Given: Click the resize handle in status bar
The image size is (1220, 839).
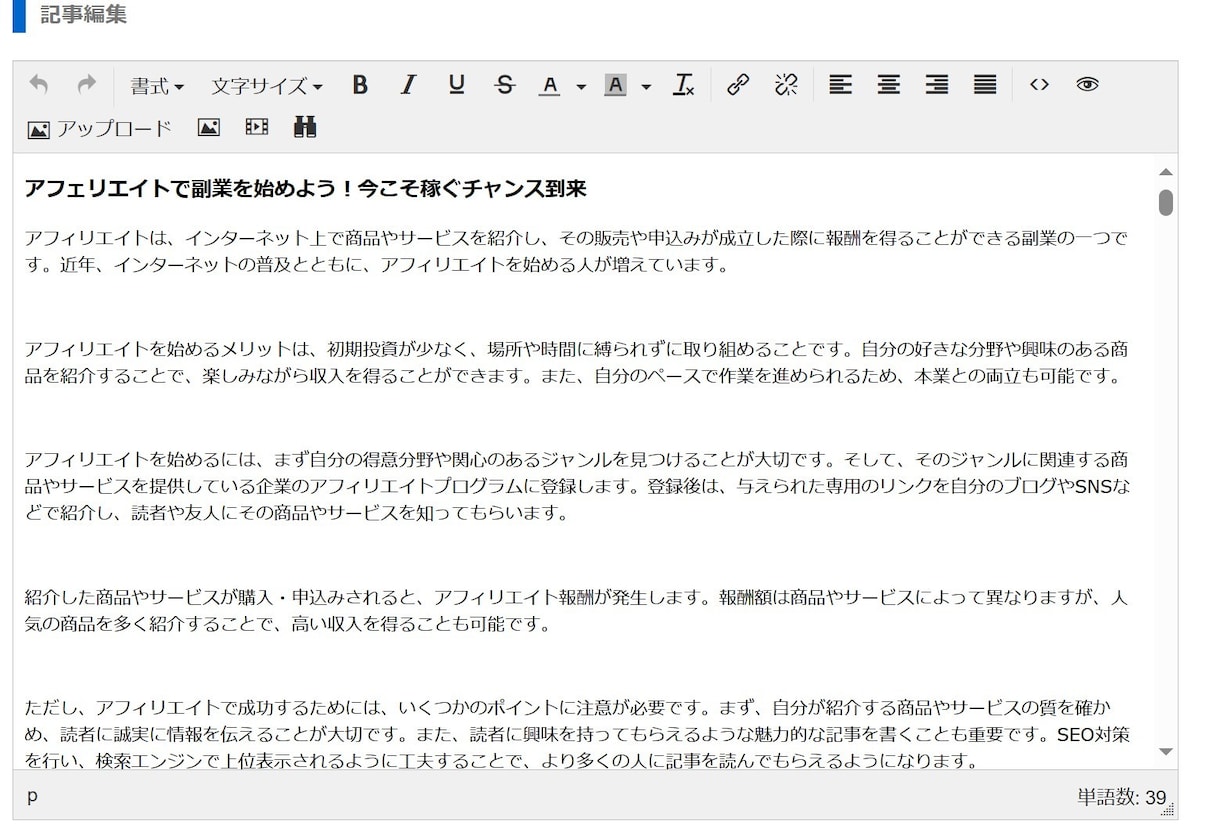Looking at the screenshot, I should pos(1168,810).
